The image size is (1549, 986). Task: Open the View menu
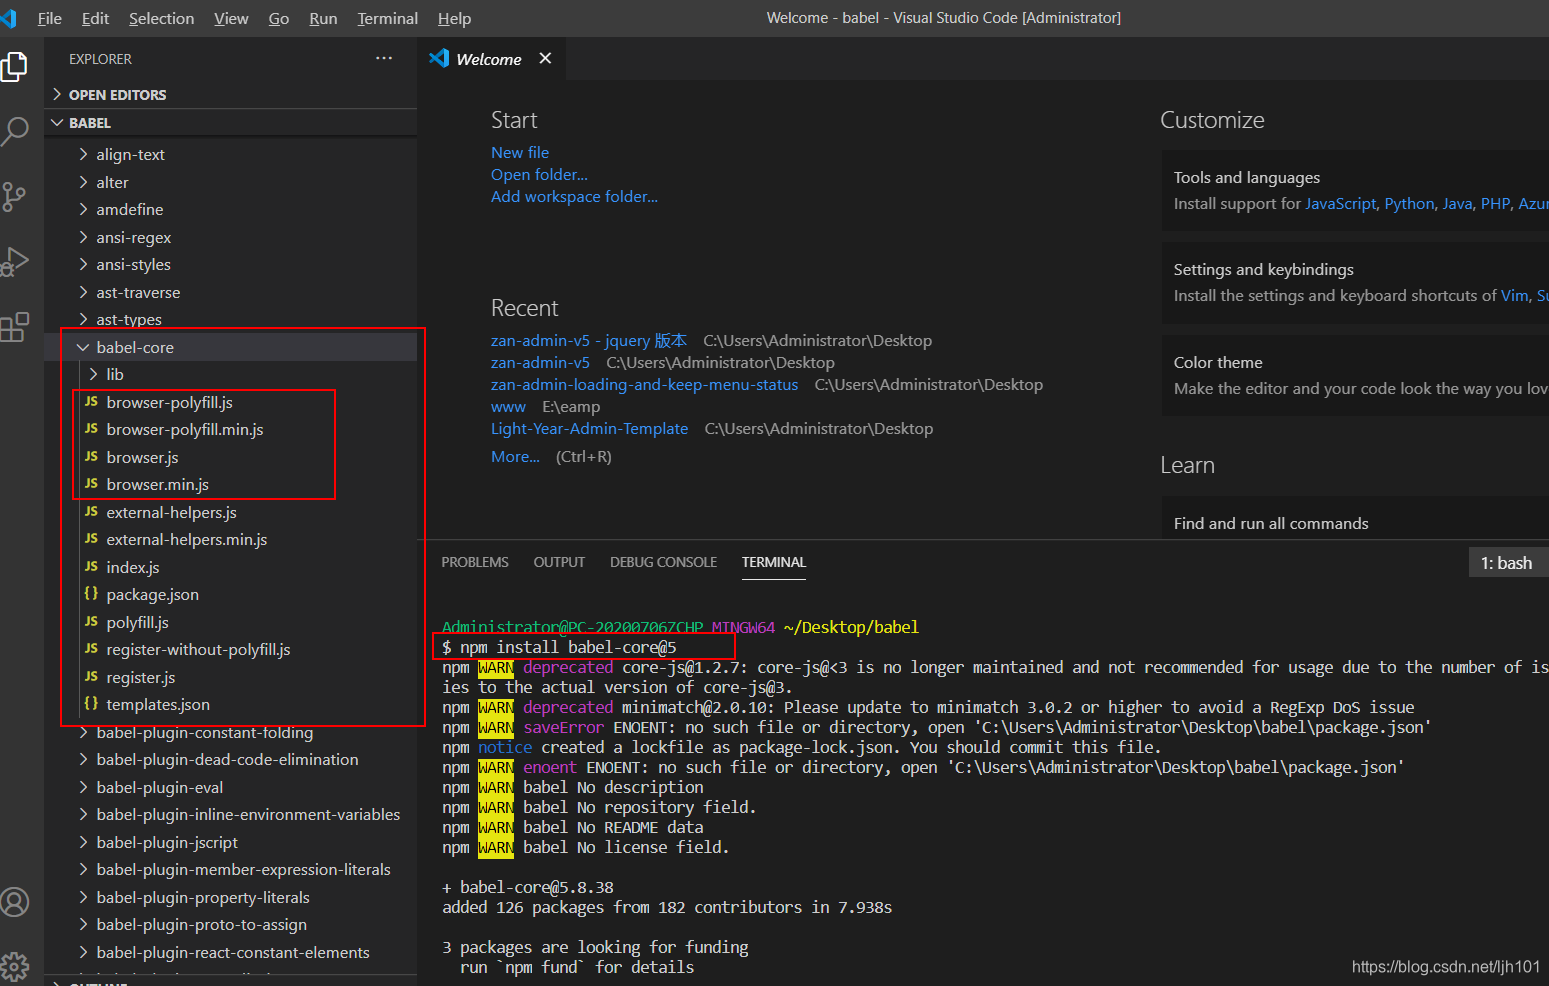coord(231,18)
